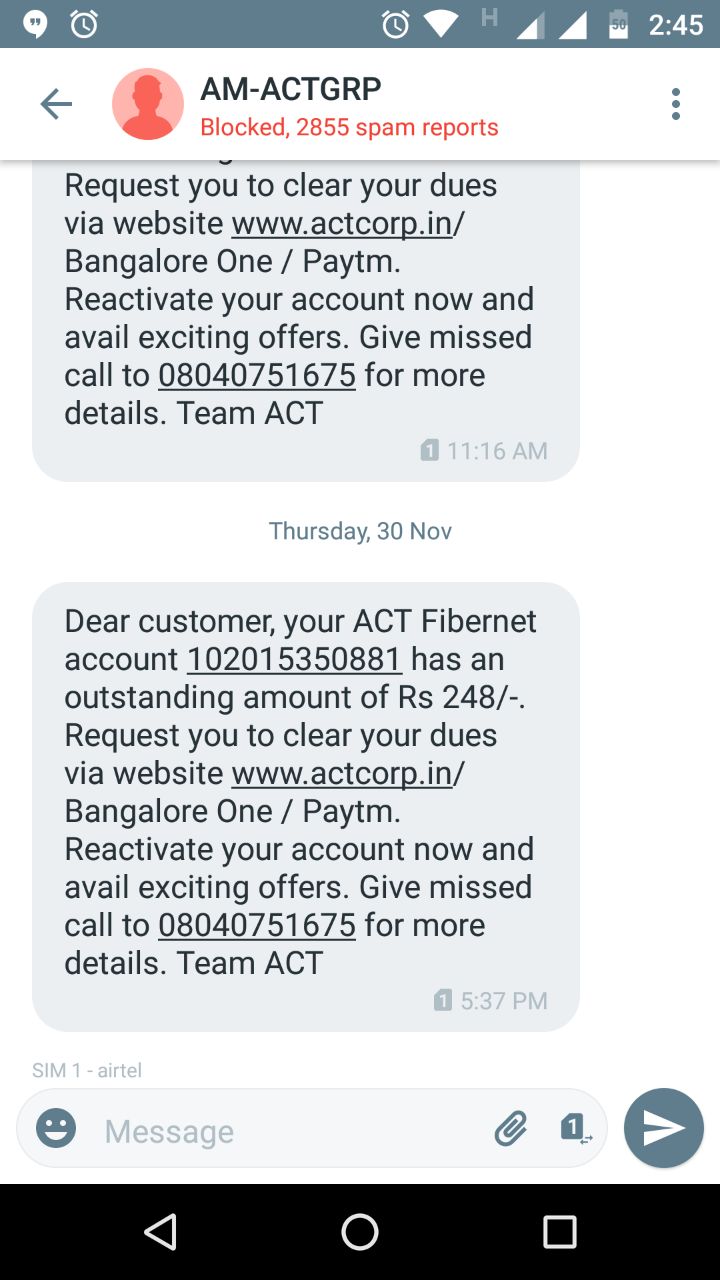Open www.actcorp.in link in upper message

342,224
